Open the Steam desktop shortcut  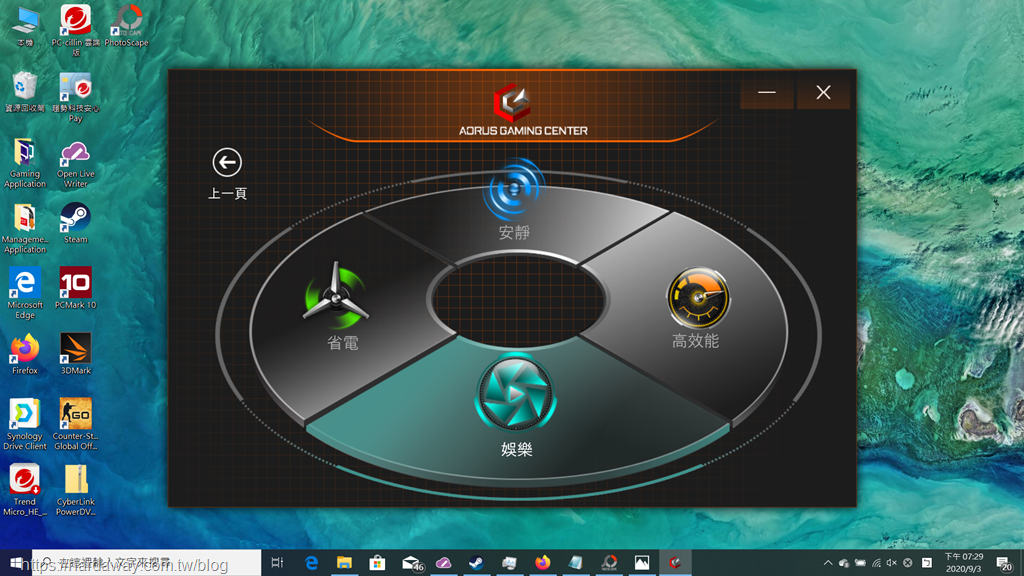point(76,223)
